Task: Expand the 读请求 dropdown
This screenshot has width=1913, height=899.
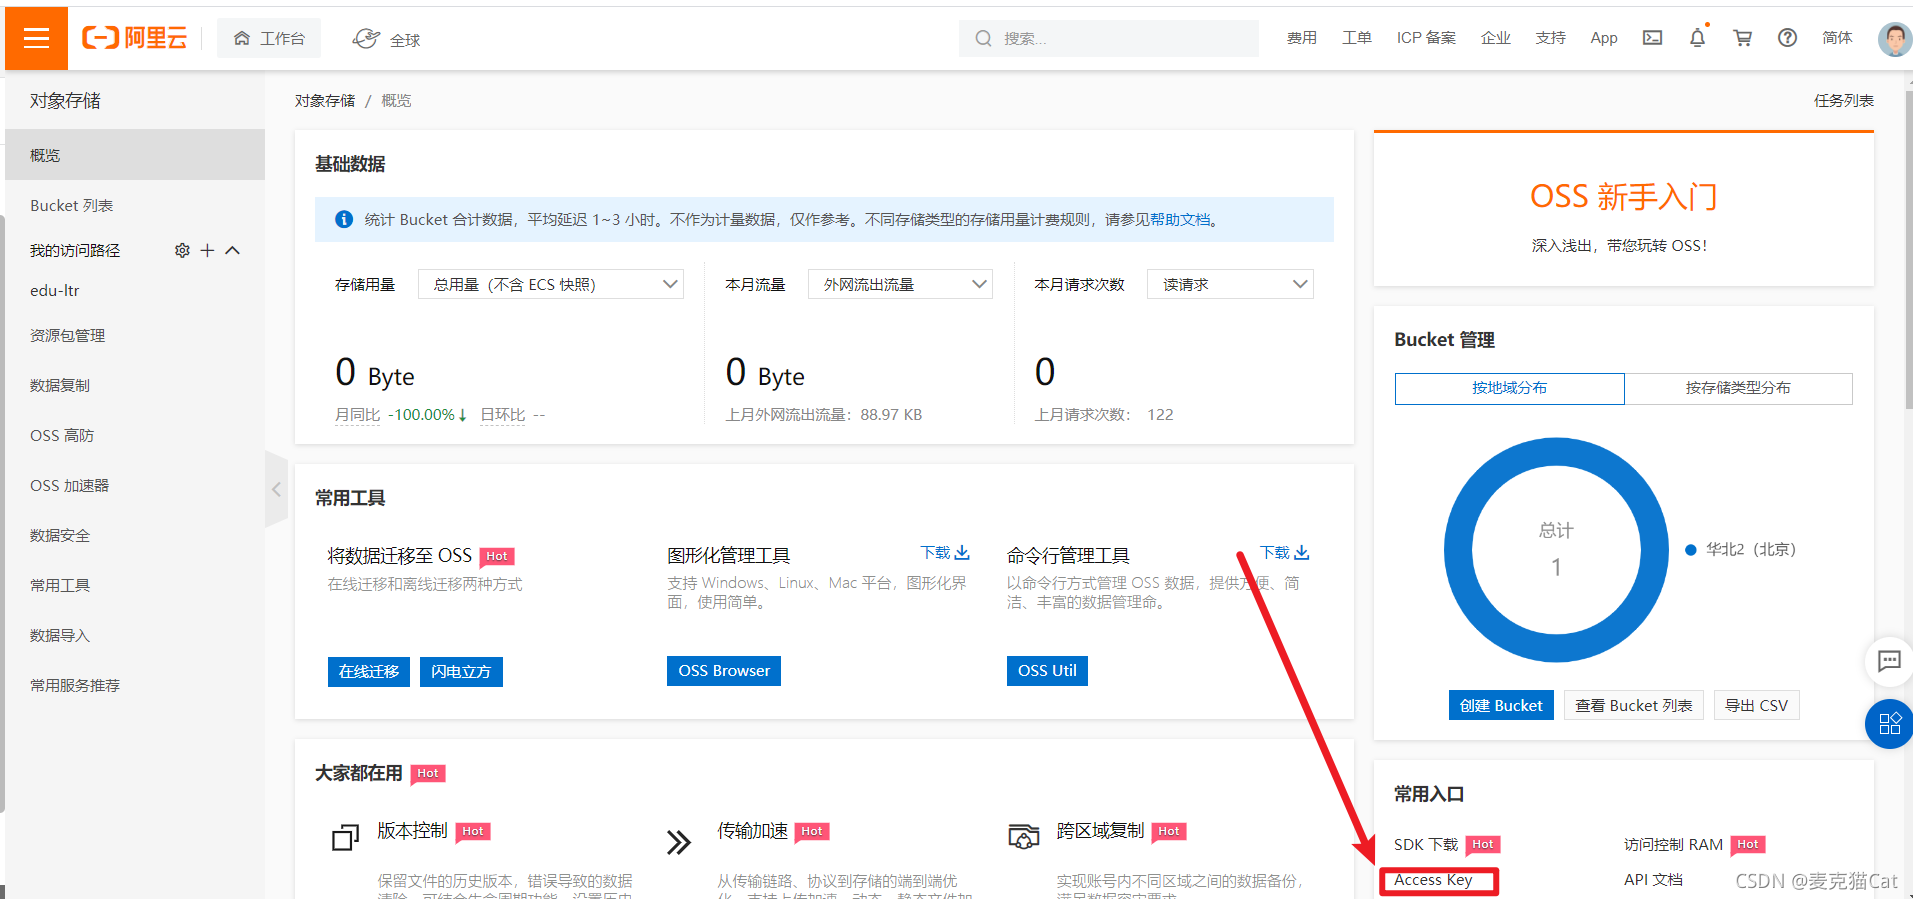Action: tap(1230, 285)
